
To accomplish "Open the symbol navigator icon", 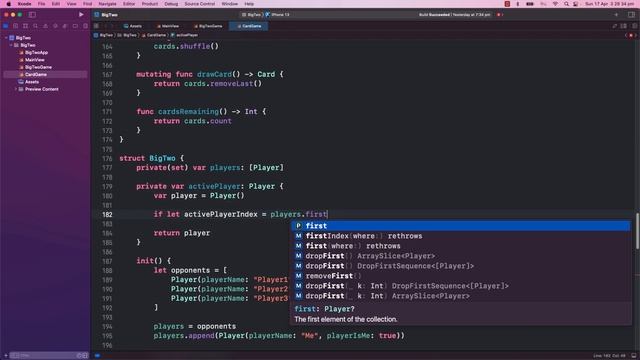I will [25, 26].
